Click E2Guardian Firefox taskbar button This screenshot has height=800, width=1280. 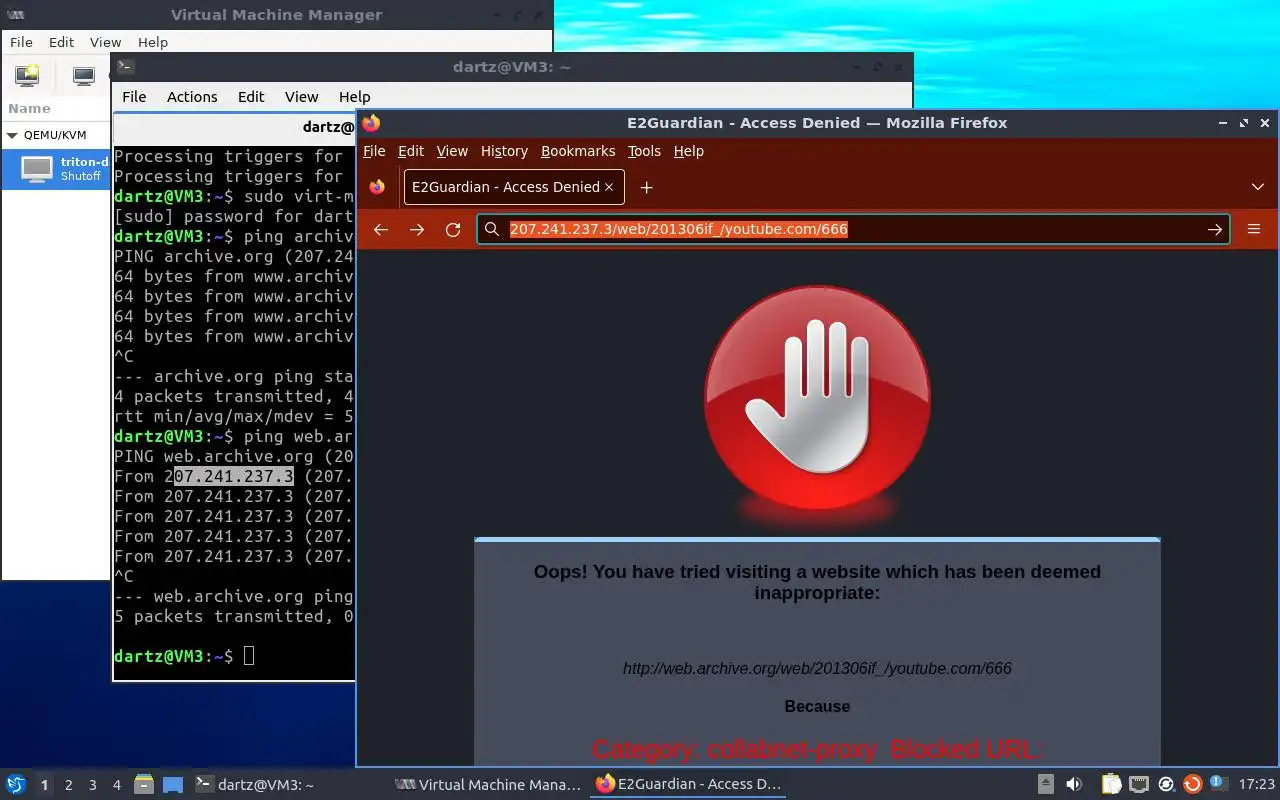(688, 785)
